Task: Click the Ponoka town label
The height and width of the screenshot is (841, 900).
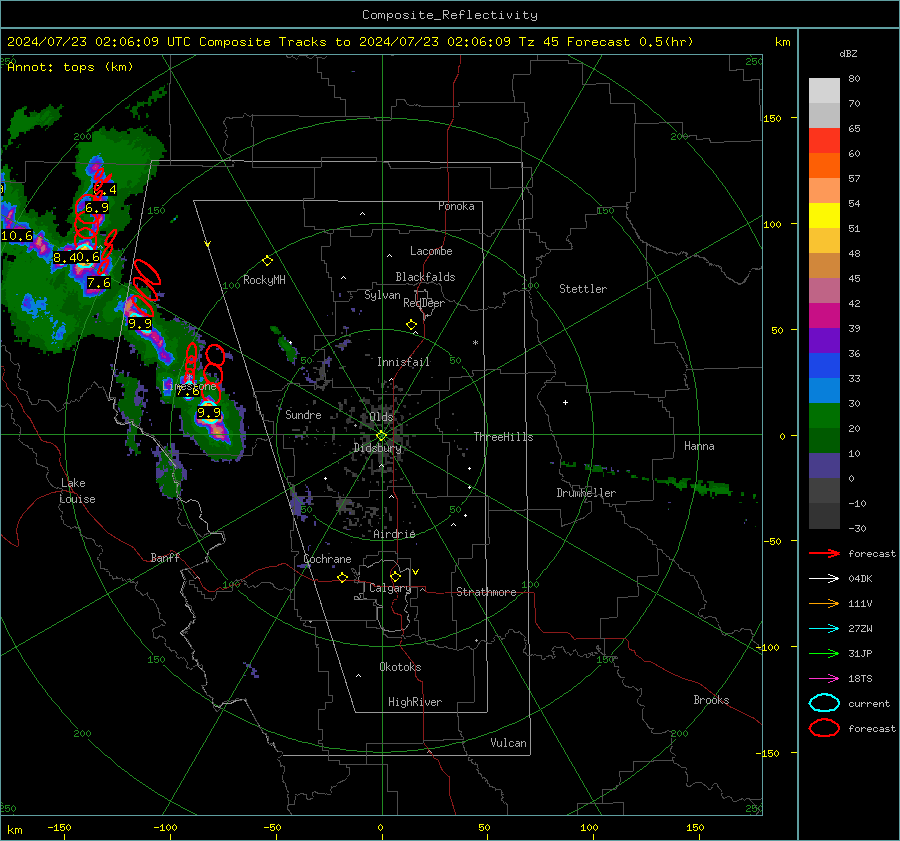Action: tap(456, 206)
